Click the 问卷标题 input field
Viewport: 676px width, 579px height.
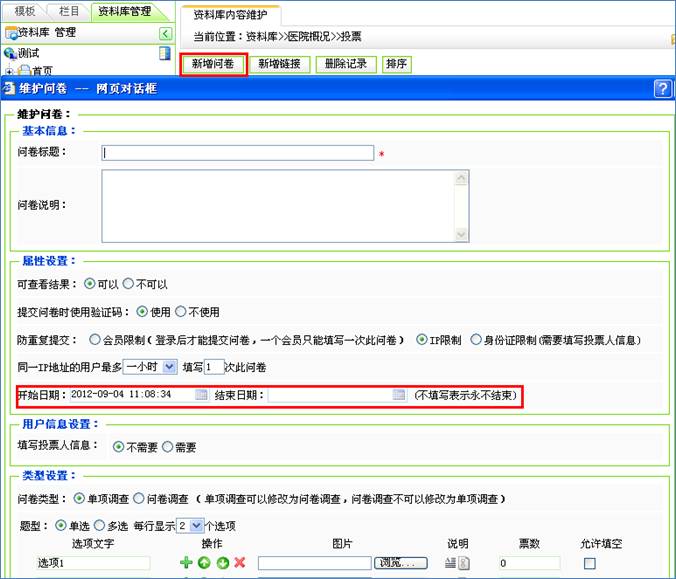[238, 153]
